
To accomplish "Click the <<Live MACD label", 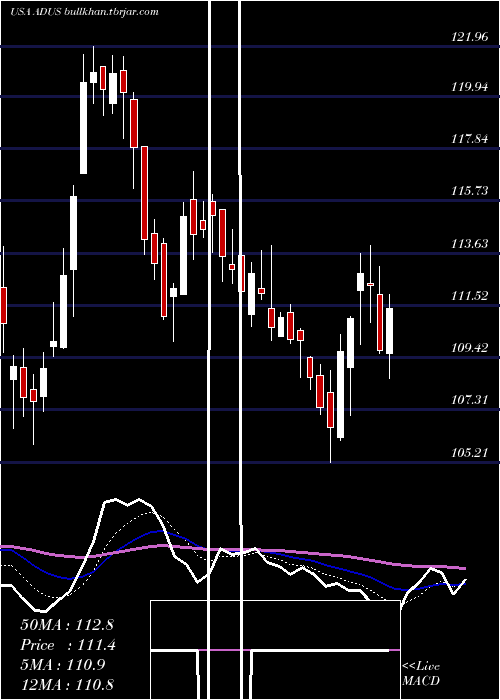I will [421, 673].
